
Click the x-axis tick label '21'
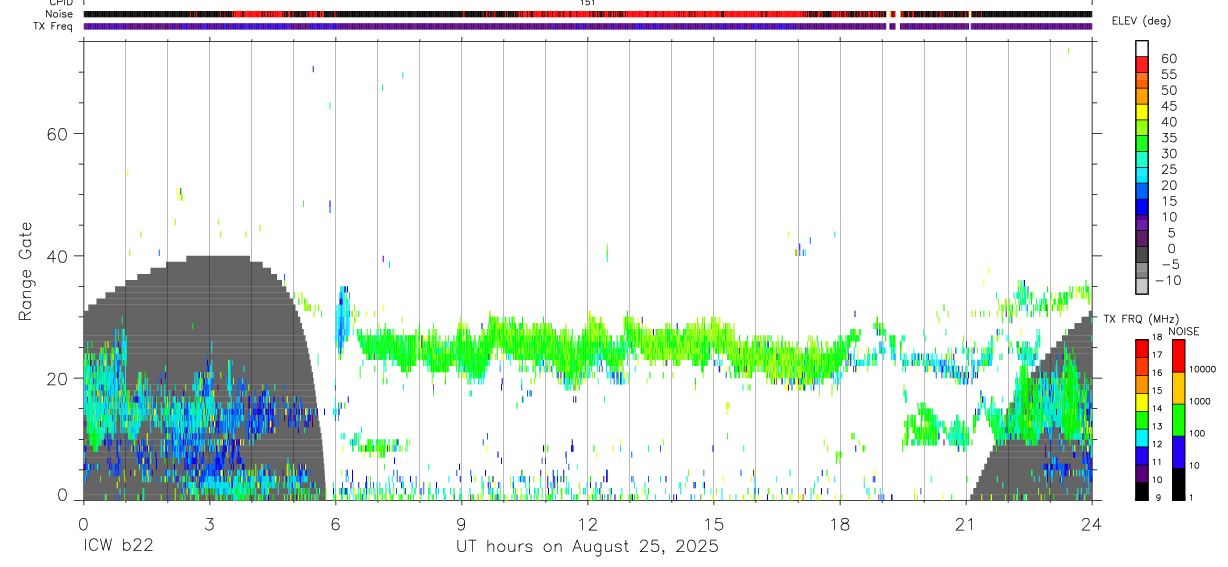click(x=965, y=523)
